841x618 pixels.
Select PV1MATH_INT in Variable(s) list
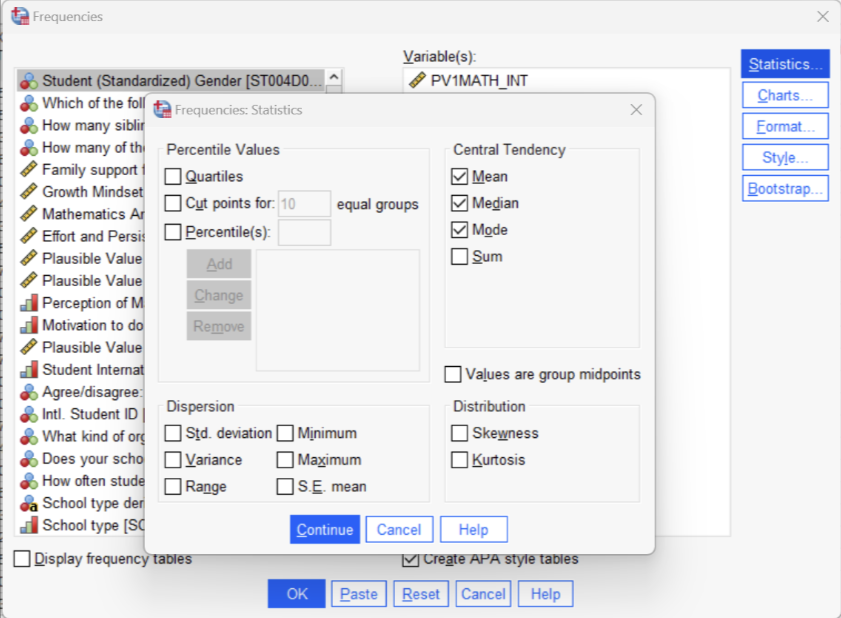[479, 81]
